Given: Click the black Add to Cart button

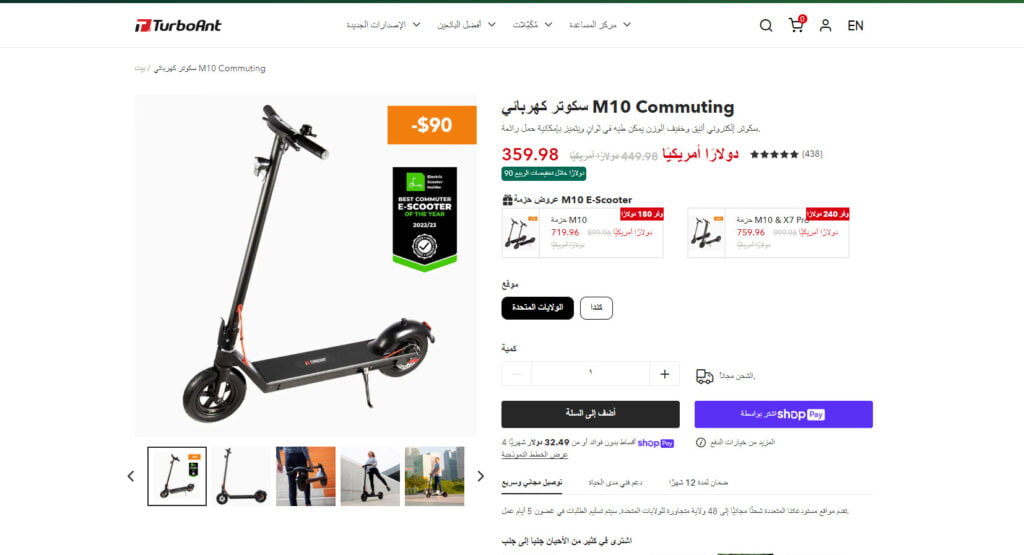Looking at the screenshot, I should 590,414.
